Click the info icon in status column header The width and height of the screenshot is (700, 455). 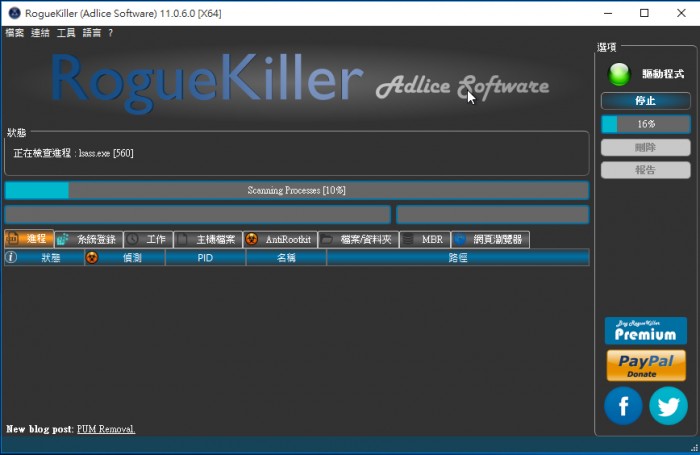click(x=11, y=257)
